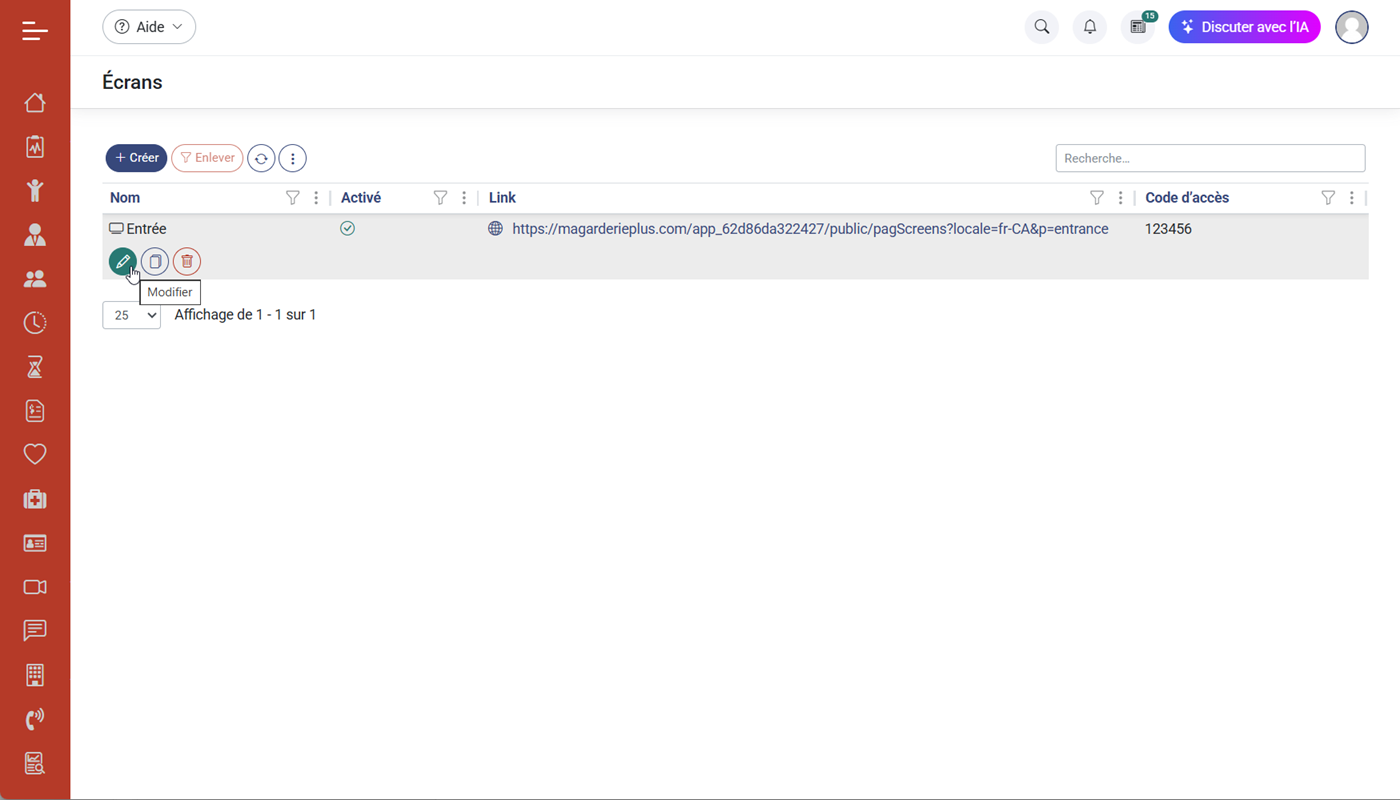
Task: Sort by Code d'accès column header
Action: pos(1187,198)
